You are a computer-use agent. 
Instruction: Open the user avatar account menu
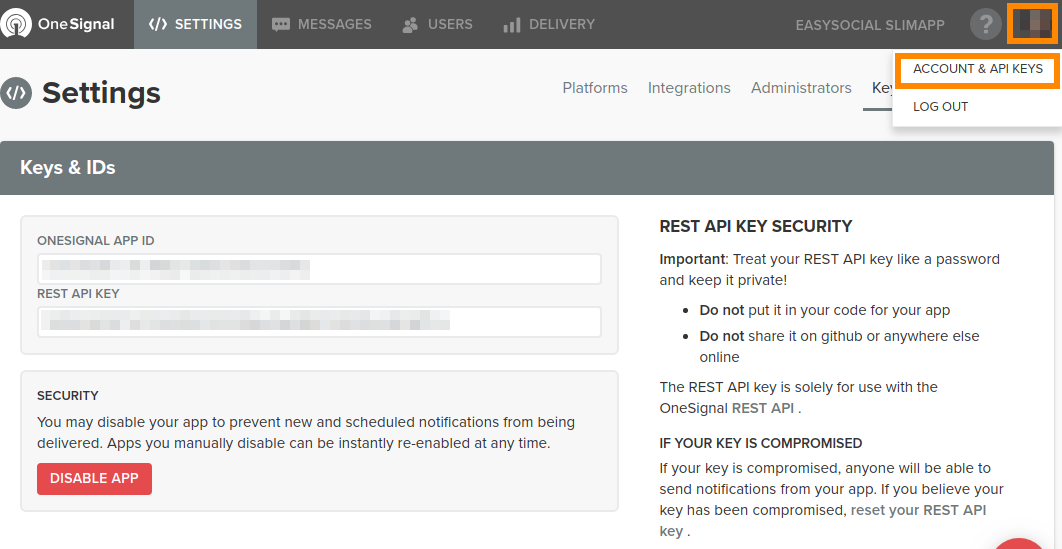(x=1034, y=24)
